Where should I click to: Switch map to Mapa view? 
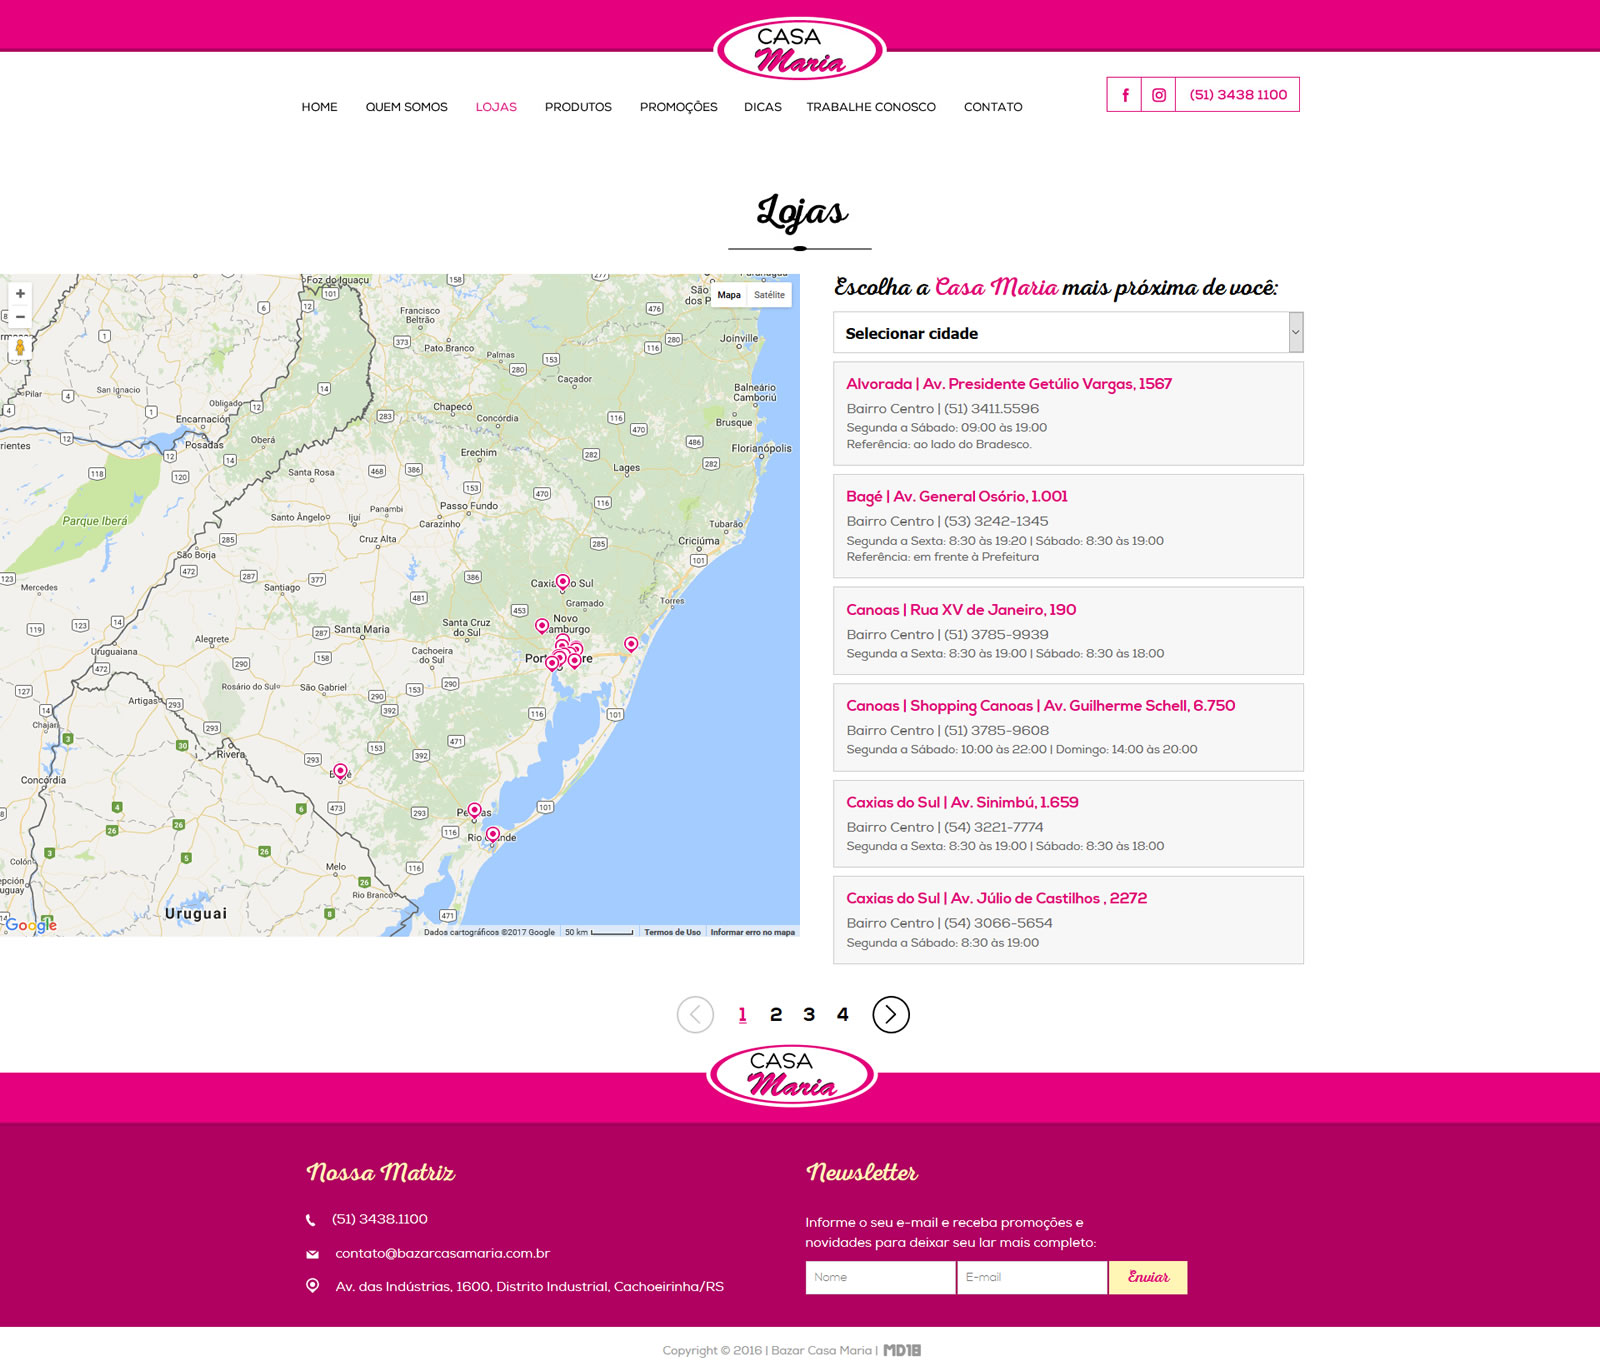(x=729, y=295)
